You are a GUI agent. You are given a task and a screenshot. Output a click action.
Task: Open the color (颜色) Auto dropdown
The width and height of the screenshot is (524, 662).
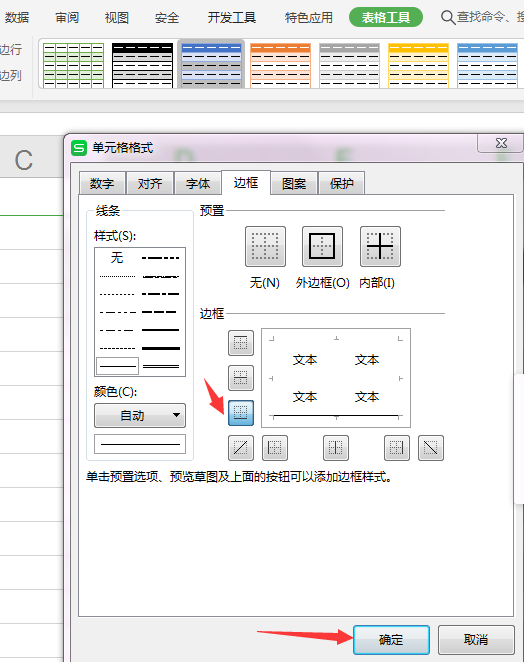tap(140, 415)
